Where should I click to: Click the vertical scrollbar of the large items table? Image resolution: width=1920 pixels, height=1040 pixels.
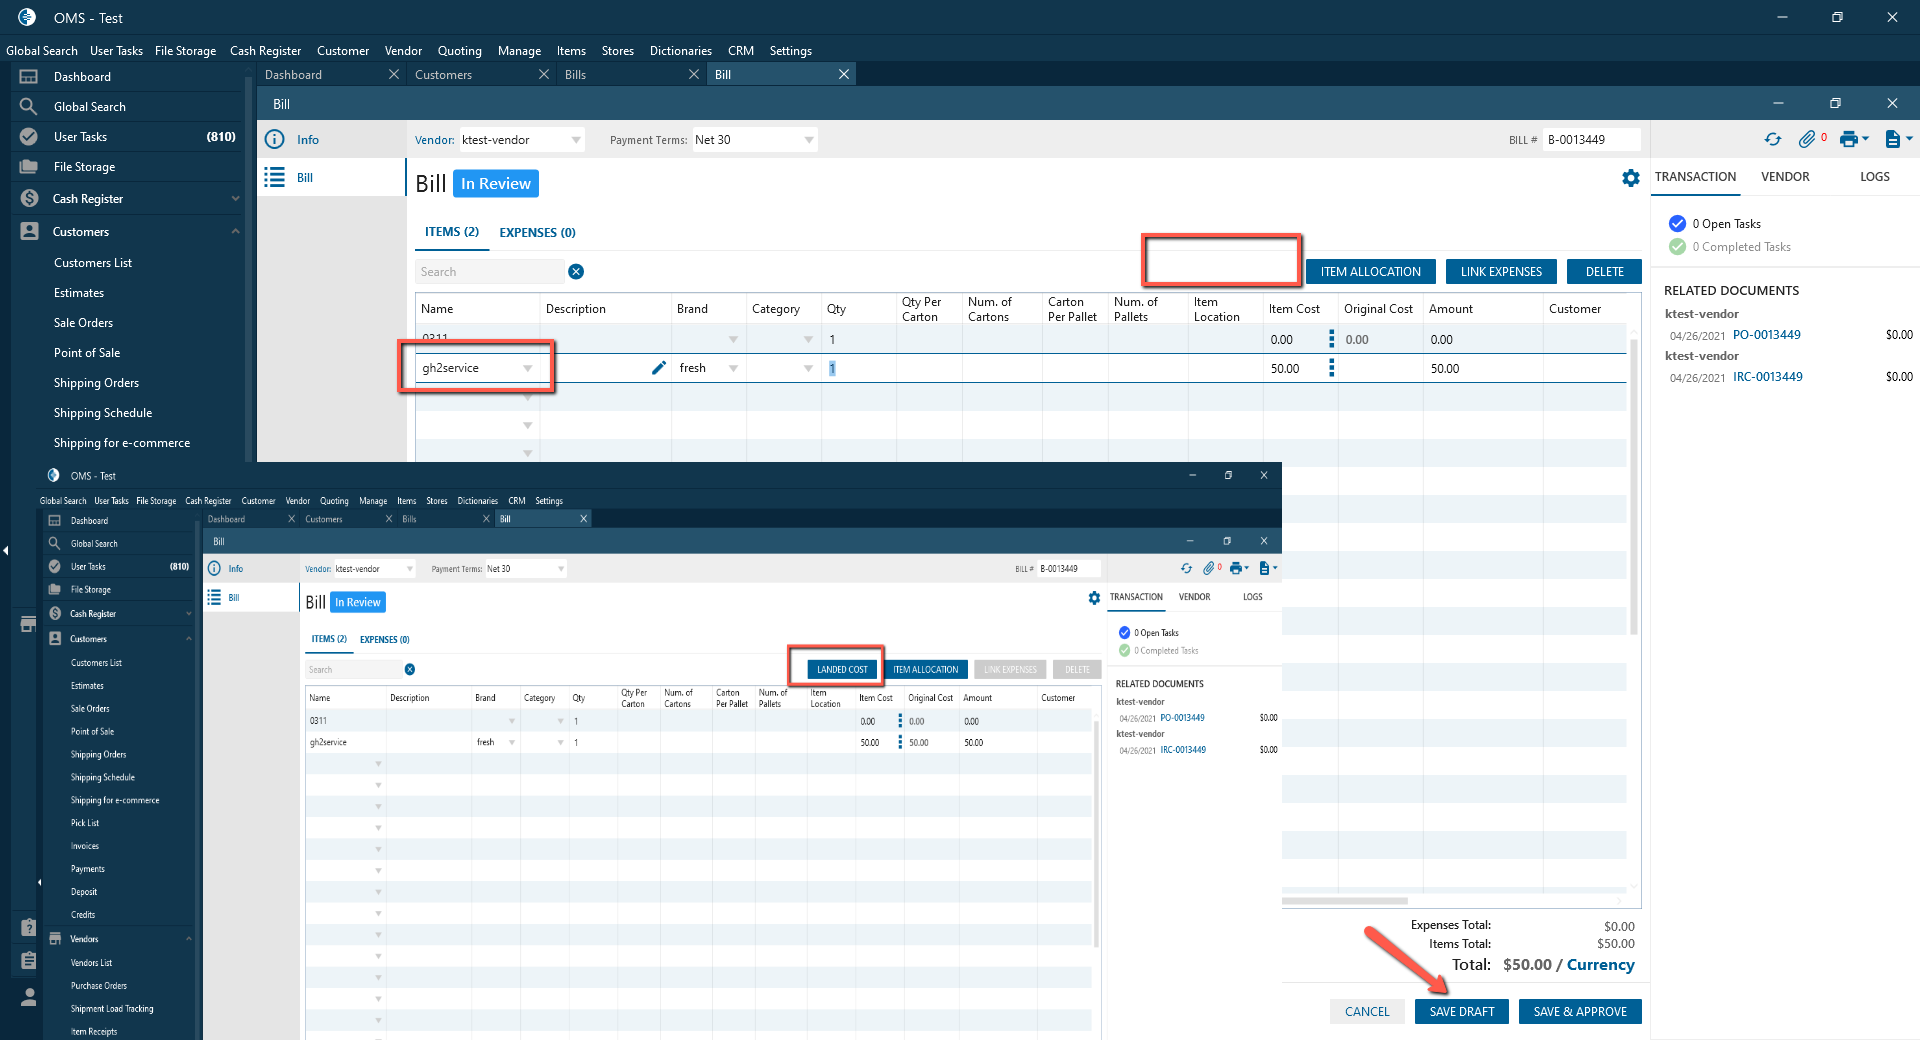click(1634, 487)
